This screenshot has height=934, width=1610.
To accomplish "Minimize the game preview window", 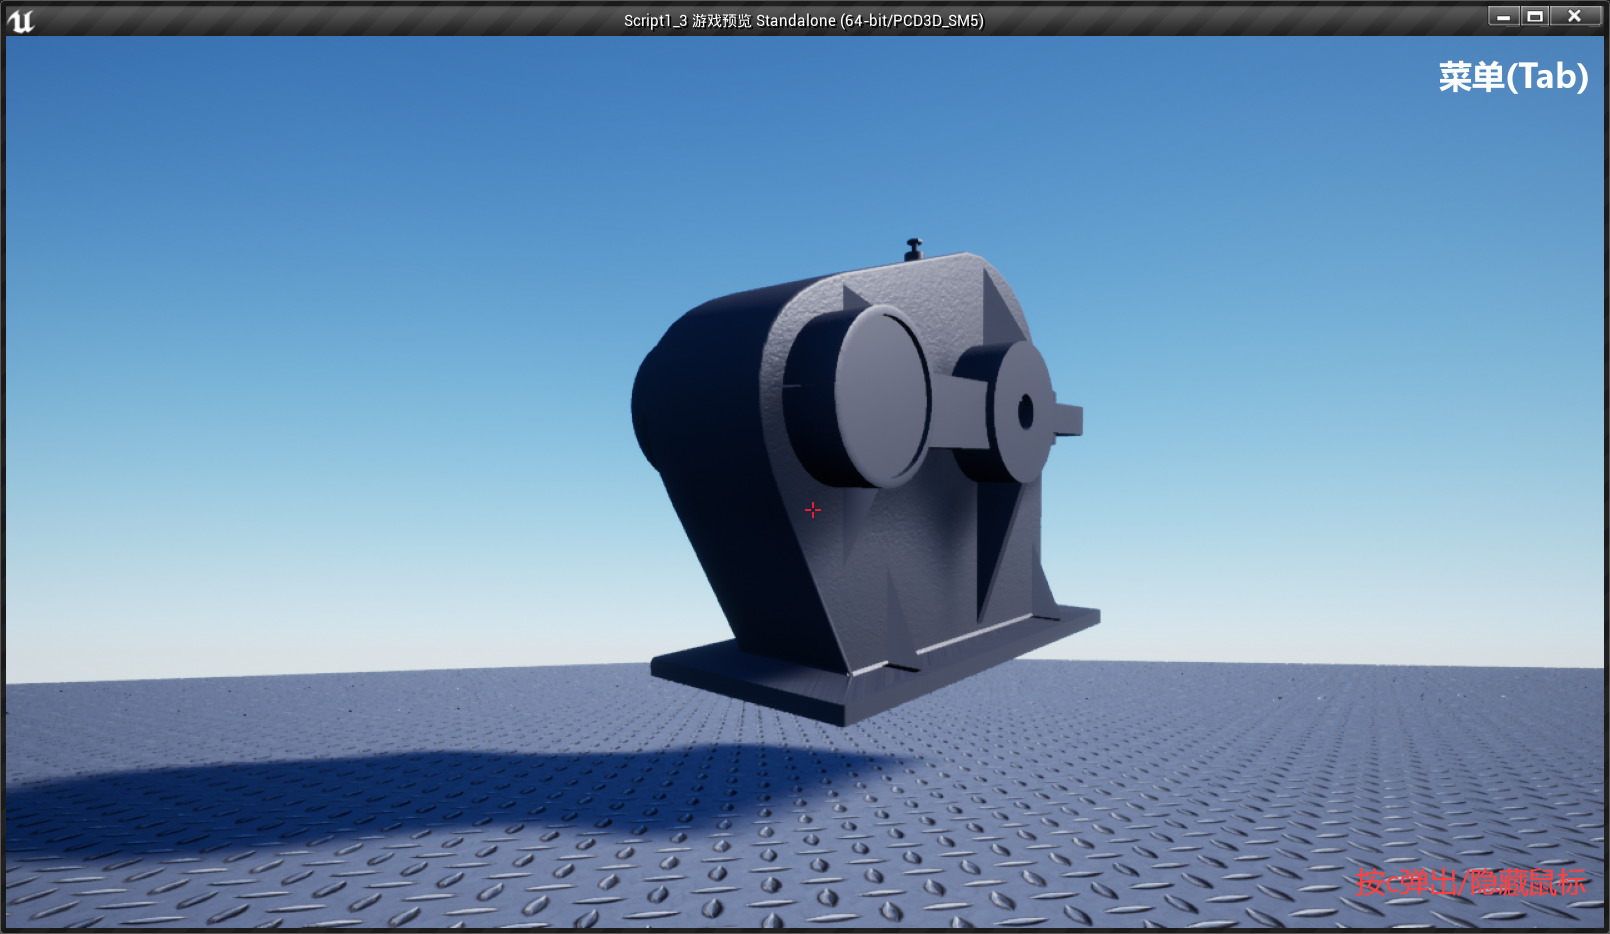I will 1503,16.
